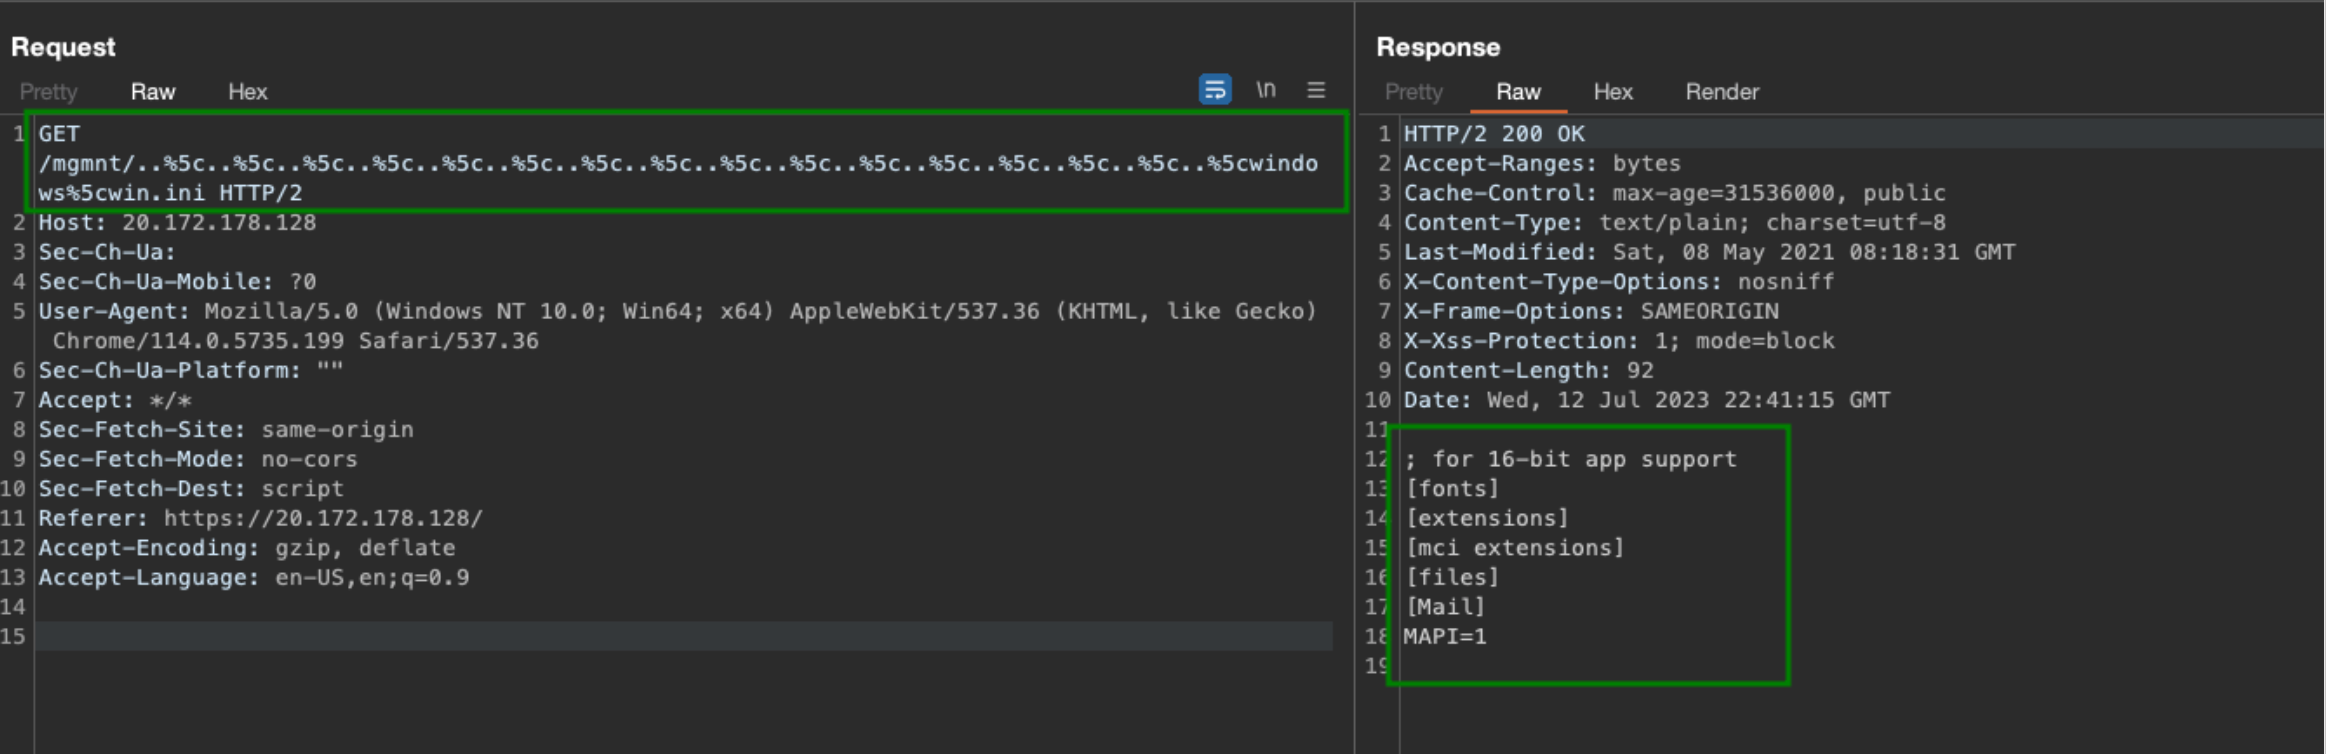Click the Last-Modified: Sat, 08 May 2021 header
2326x754 pixels.
click(1709, 252)
